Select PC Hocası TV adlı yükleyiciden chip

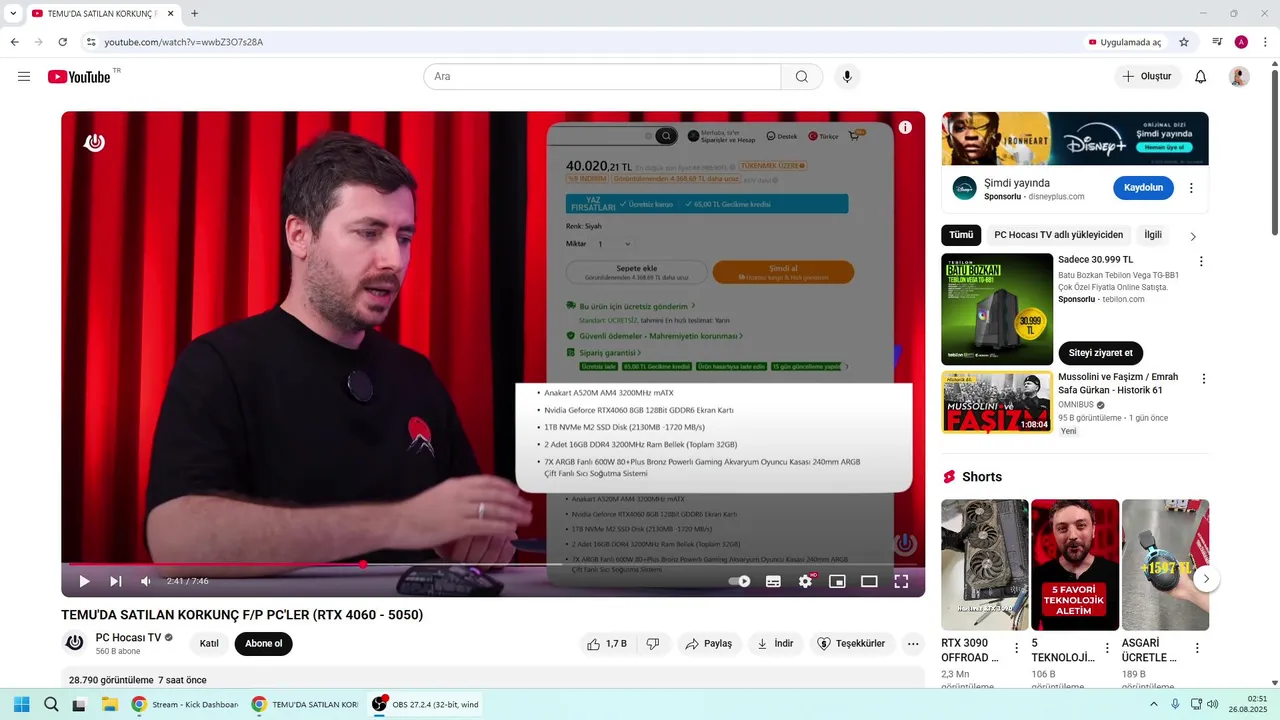pyautogui.click(x=1059, y=235)
